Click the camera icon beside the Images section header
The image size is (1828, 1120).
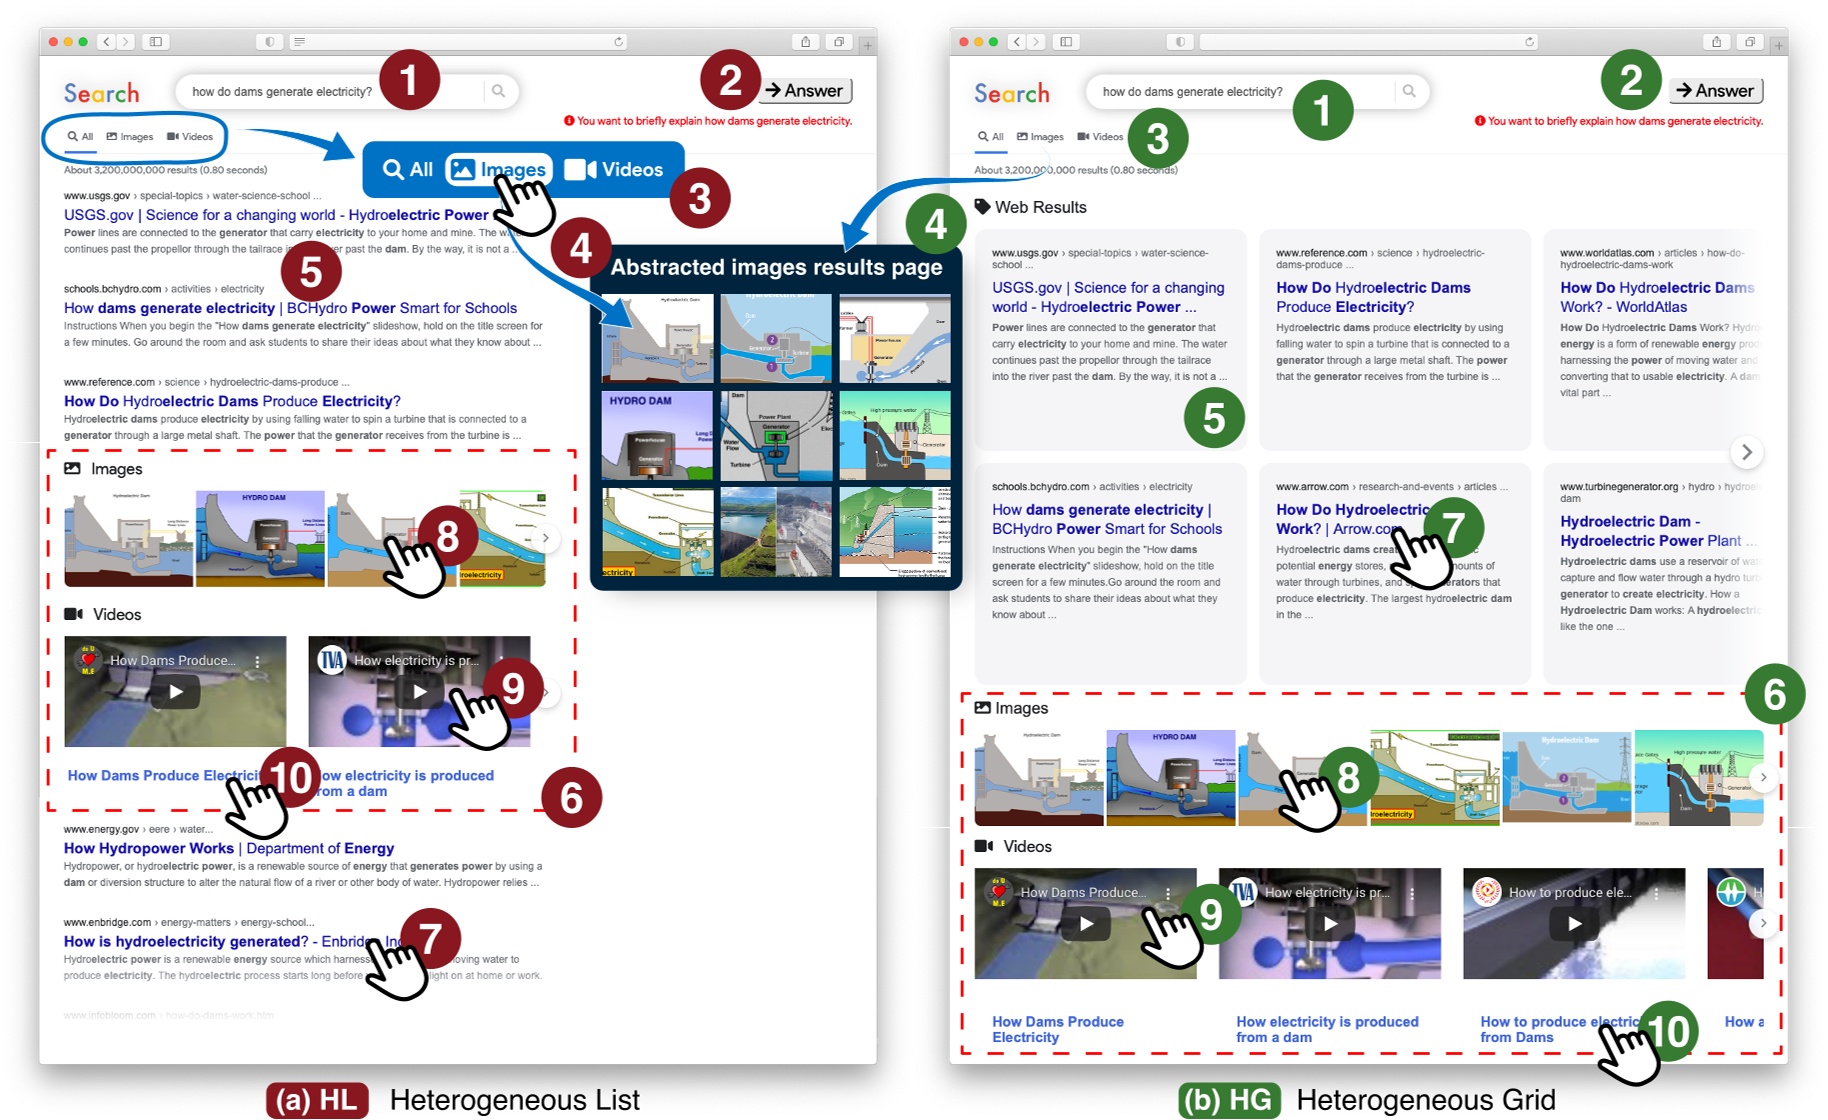click(72, 467)
